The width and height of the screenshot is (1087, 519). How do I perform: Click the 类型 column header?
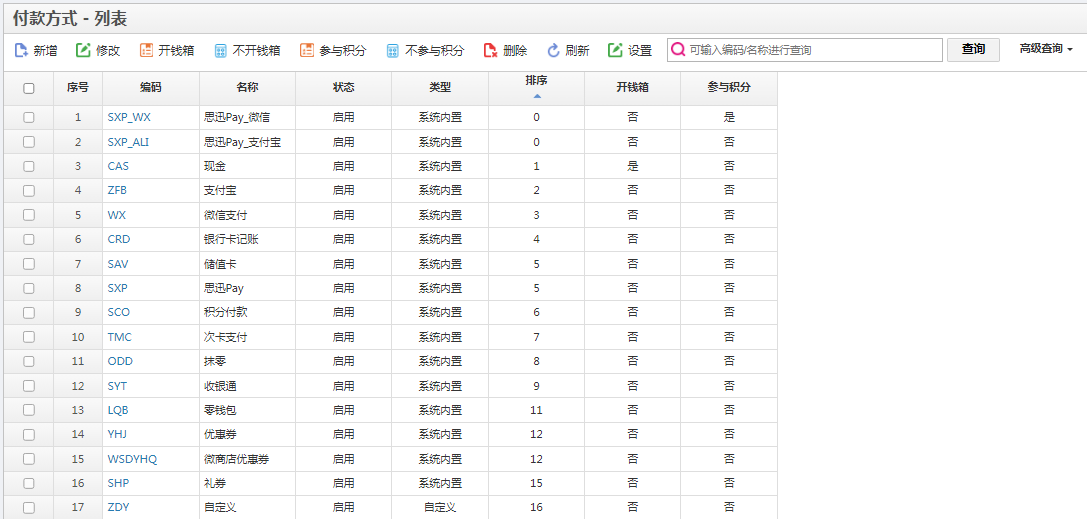(440, 87)
